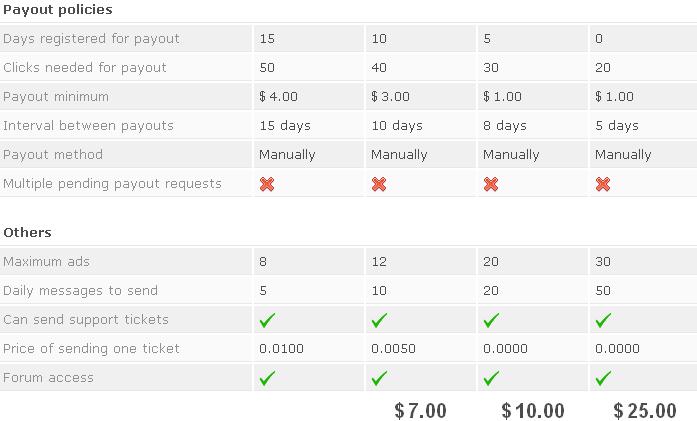Click last green check in support tickets row
697x421 pixels.
(x=604, y=320)
